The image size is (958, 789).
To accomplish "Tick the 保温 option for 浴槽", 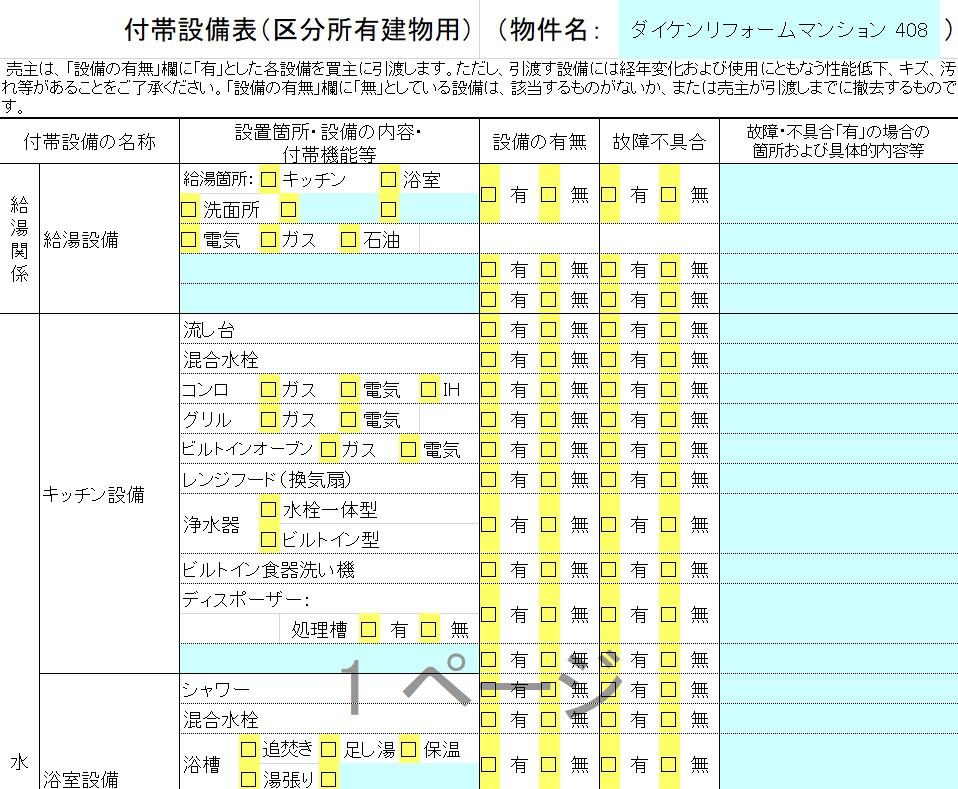I will coord(408,749).
